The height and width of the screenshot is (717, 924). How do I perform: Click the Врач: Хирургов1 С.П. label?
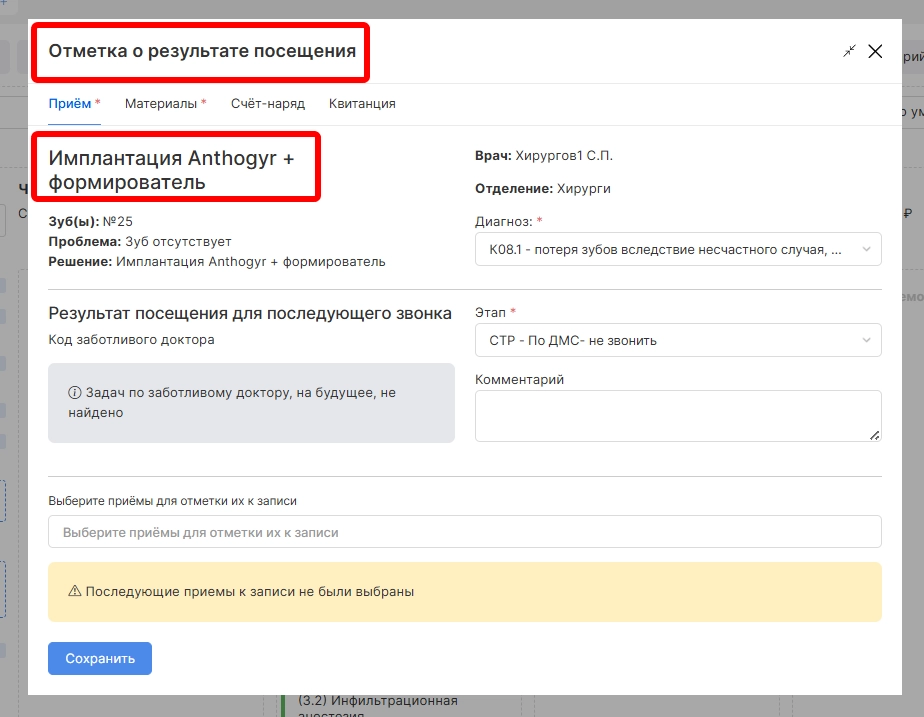click(543, 156)
